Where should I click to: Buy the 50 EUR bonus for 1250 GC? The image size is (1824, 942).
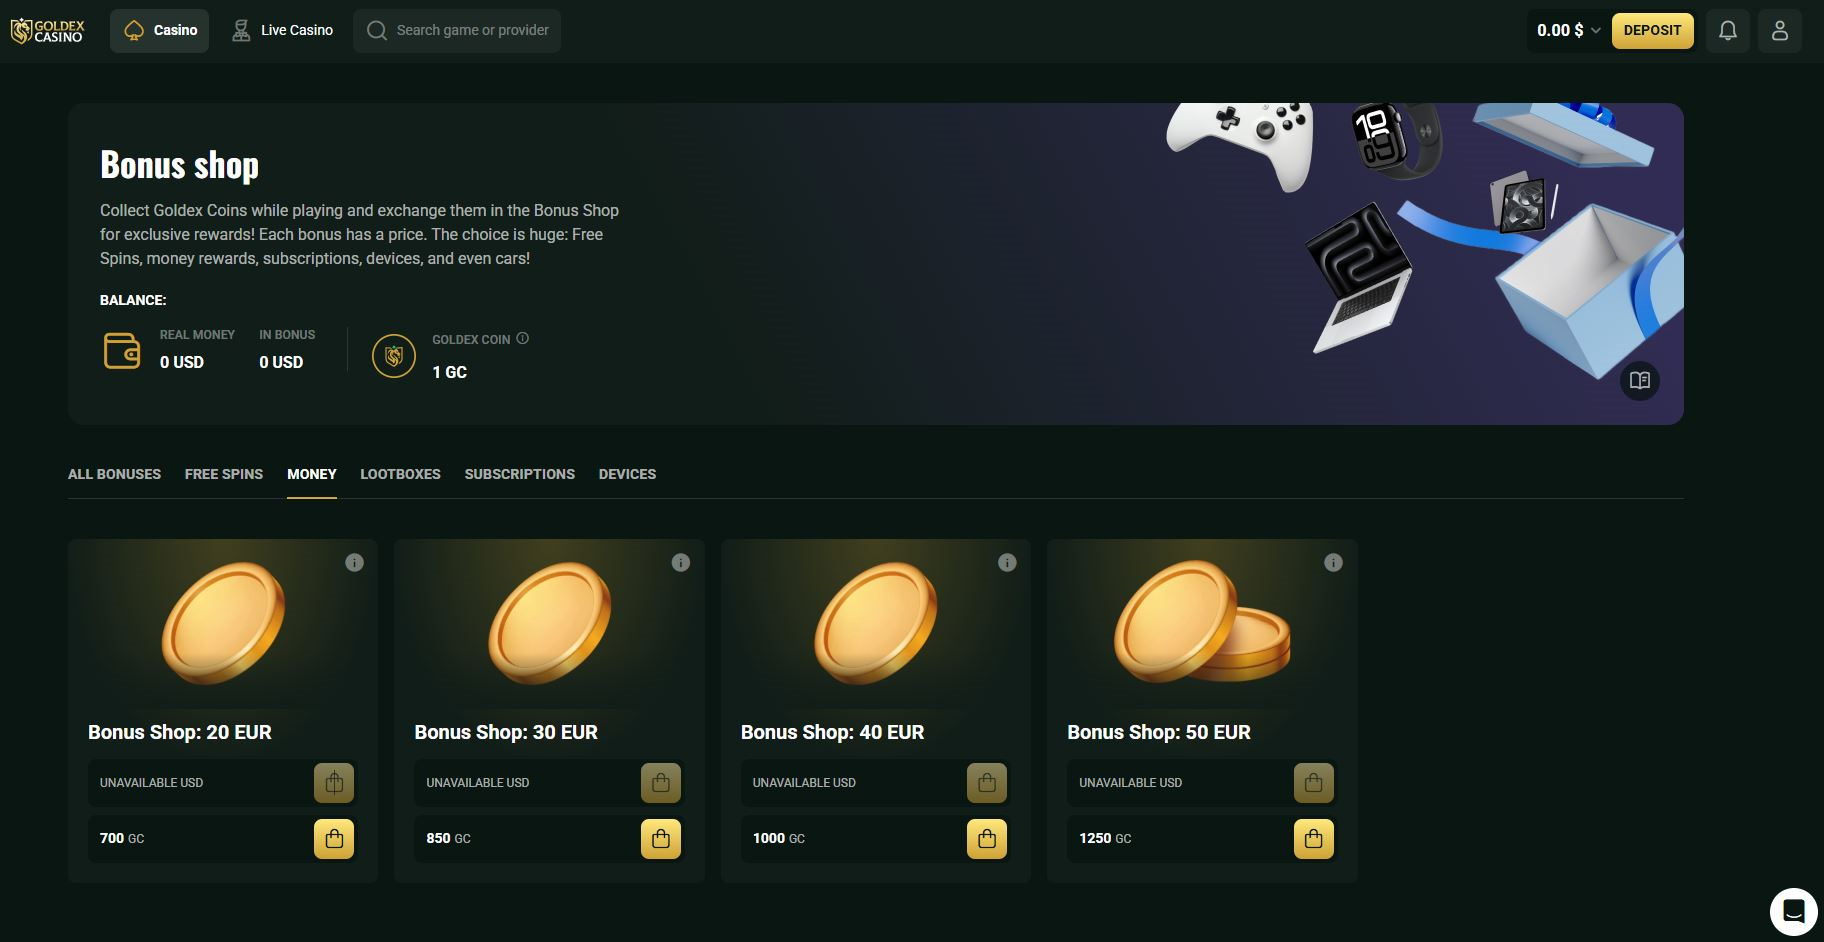(x=1313, y=839)
